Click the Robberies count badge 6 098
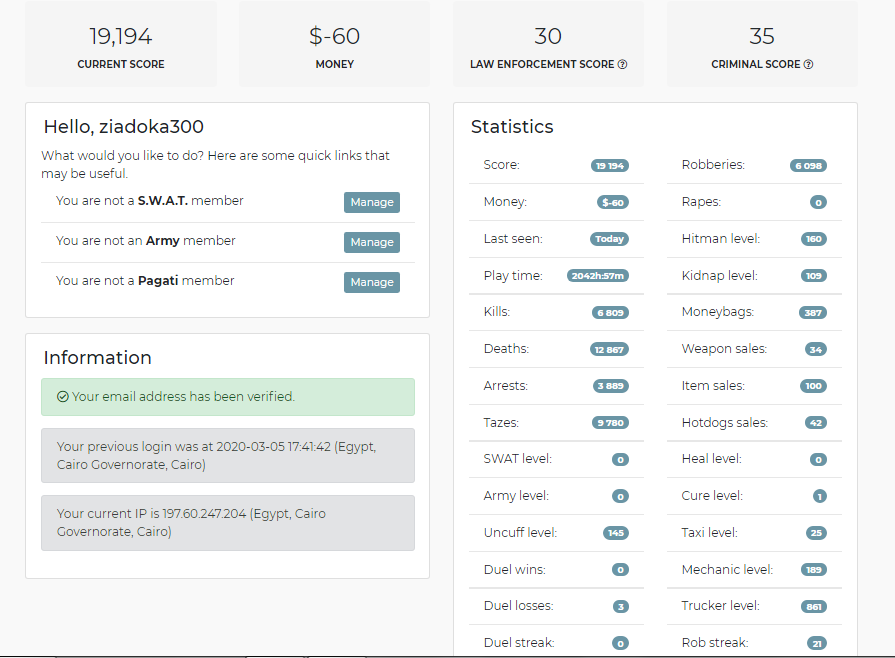The height and width of the screenshot is (658, 895). (x=808, y=165)
